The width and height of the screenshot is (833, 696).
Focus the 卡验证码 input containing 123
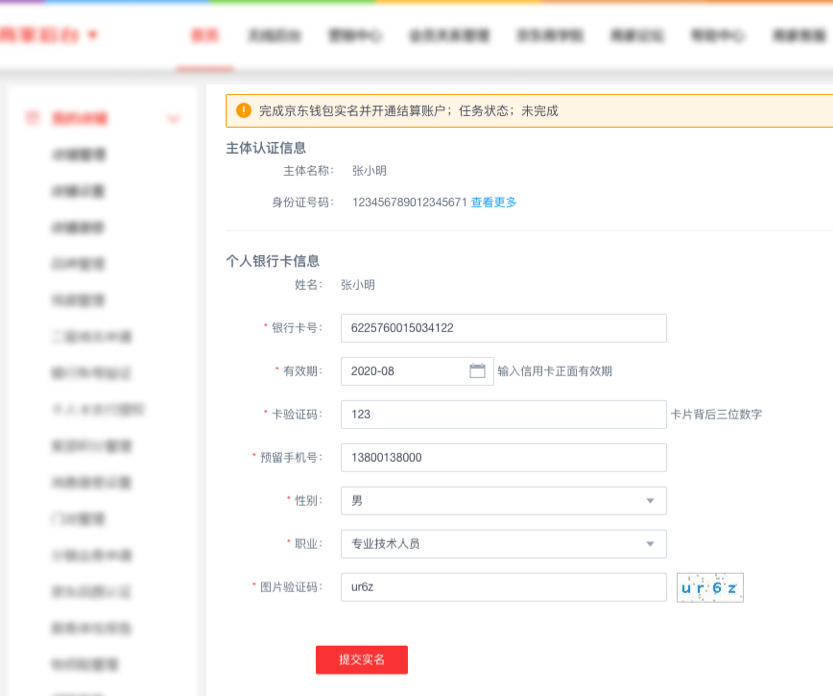504,414
